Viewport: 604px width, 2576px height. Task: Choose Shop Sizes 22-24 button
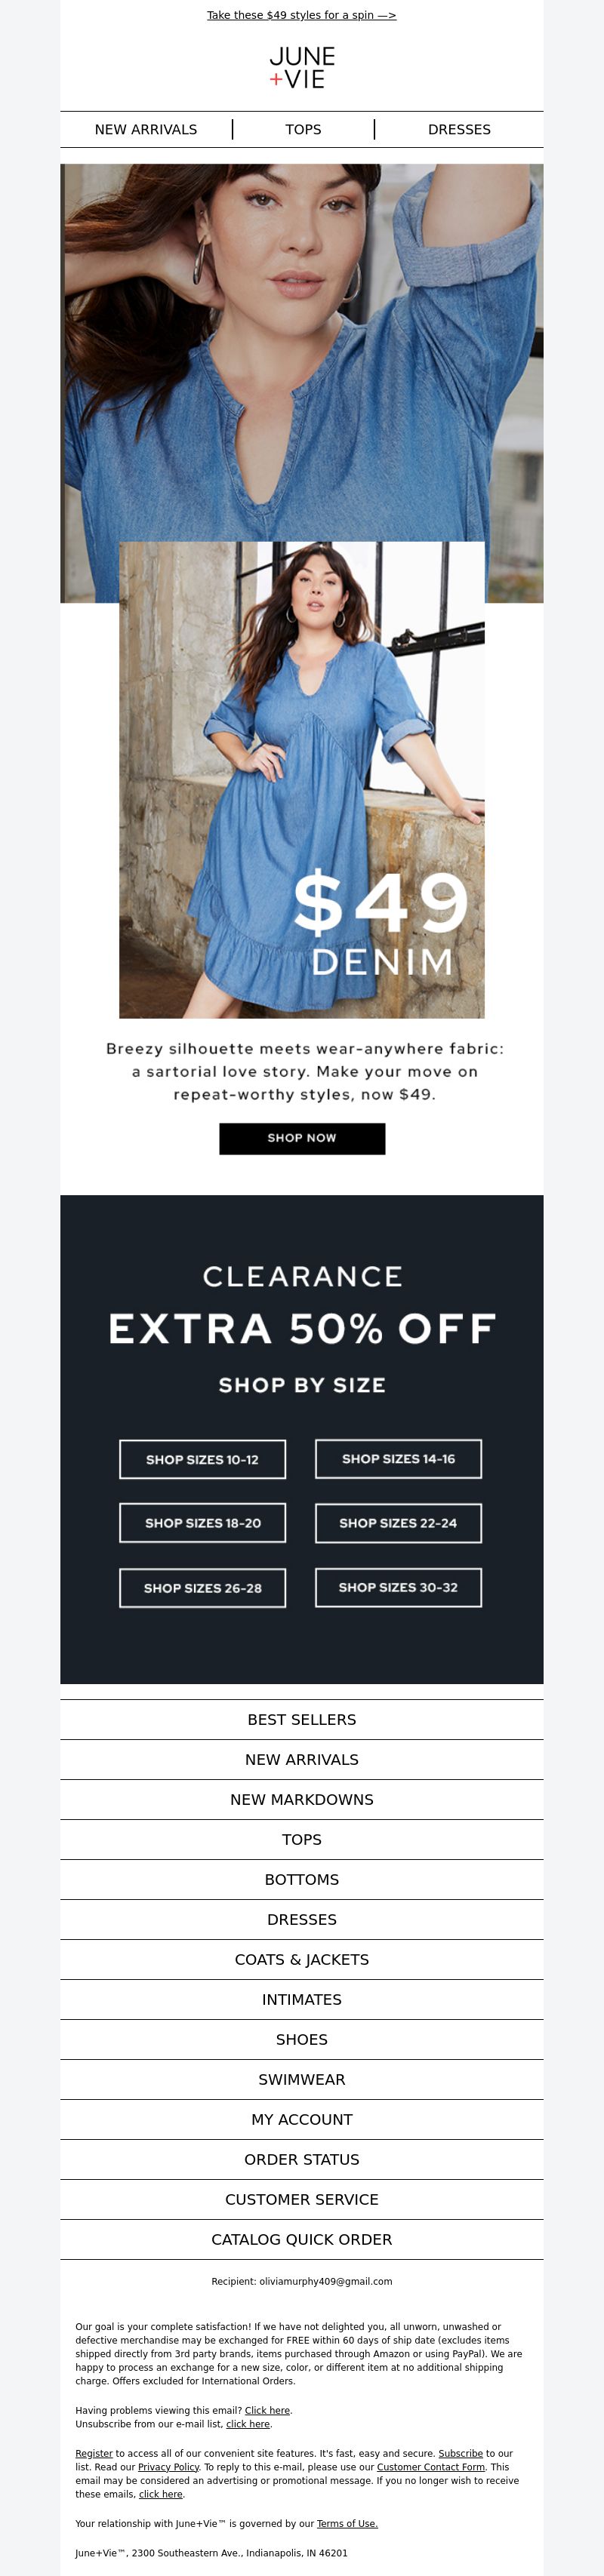point(398,1523)
